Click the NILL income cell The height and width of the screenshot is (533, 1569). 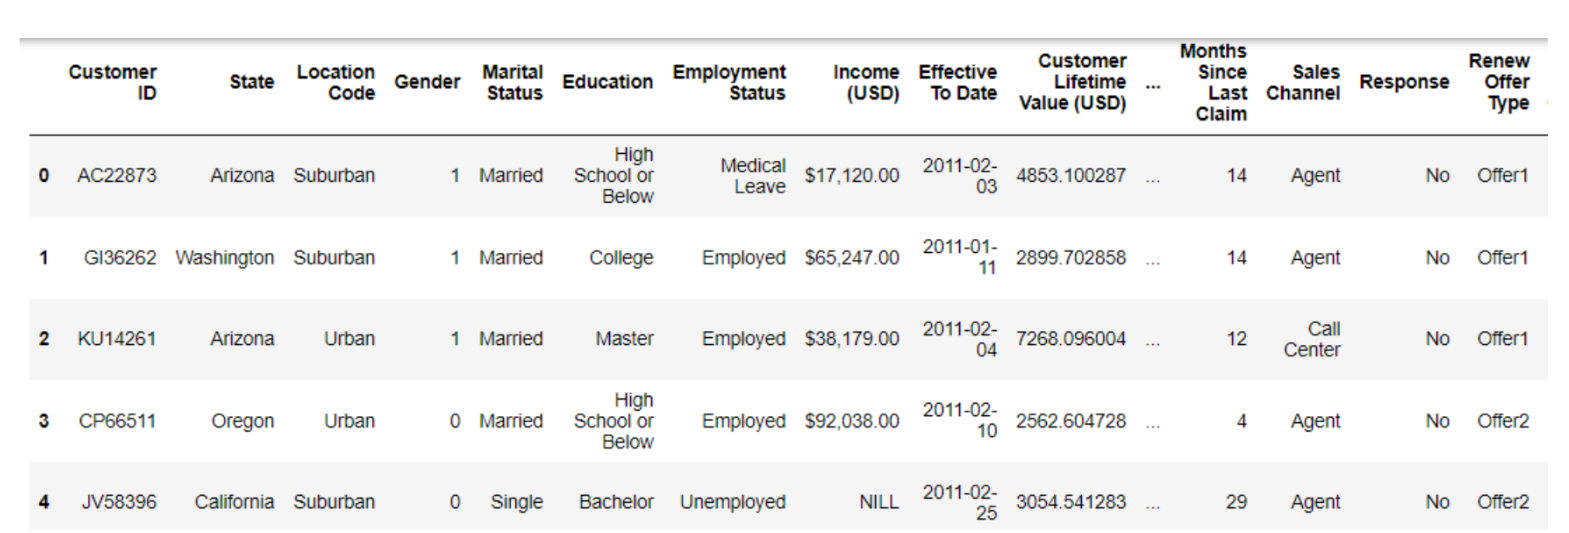click(x=878, y=502)
